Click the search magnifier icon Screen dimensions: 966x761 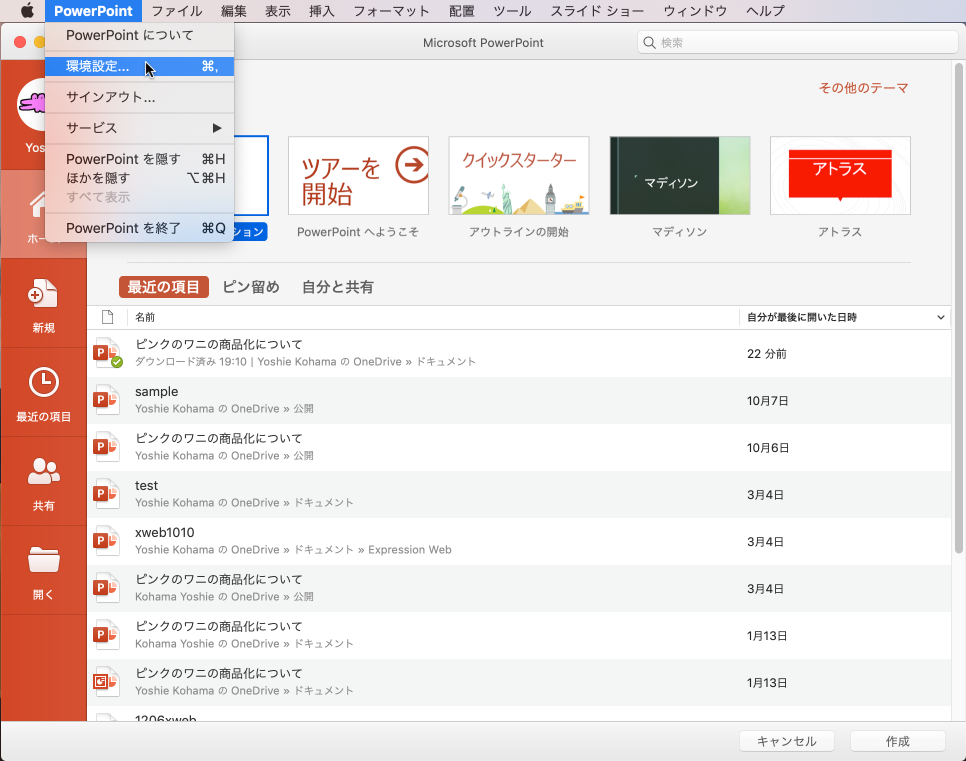point(649,43)
